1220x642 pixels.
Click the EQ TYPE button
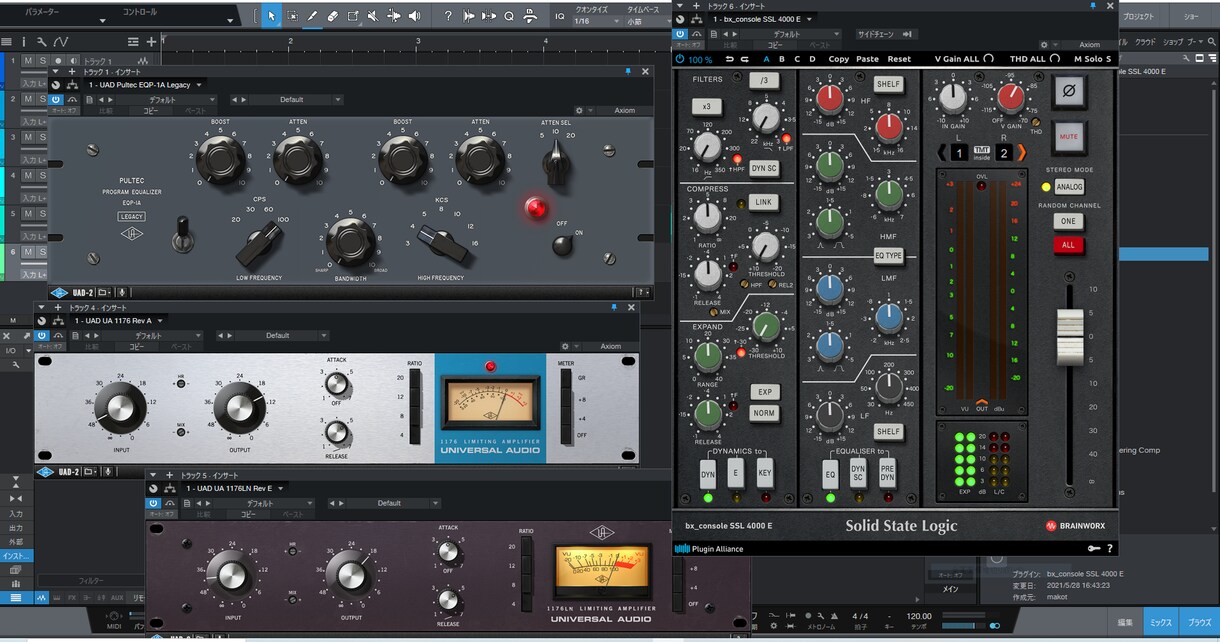[x=888, y=256]
